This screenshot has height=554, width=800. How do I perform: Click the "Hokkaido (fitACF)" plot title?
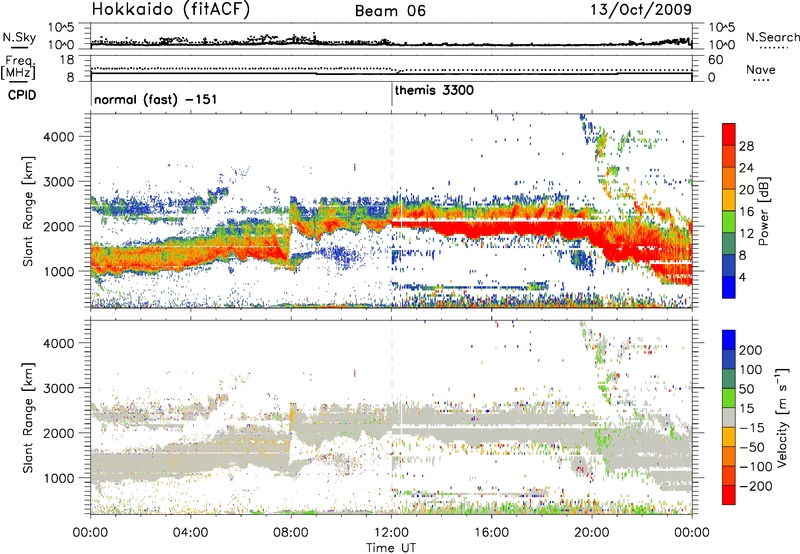pyautogui.click(x=171, y=9)
